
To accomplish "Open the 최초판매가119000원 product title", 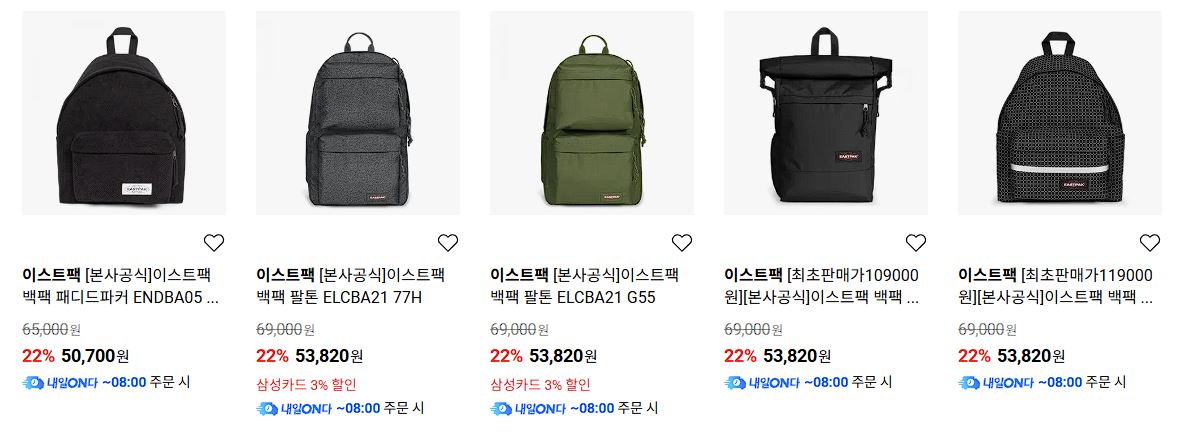I will pyautogui.click(x=1056, y=286).
